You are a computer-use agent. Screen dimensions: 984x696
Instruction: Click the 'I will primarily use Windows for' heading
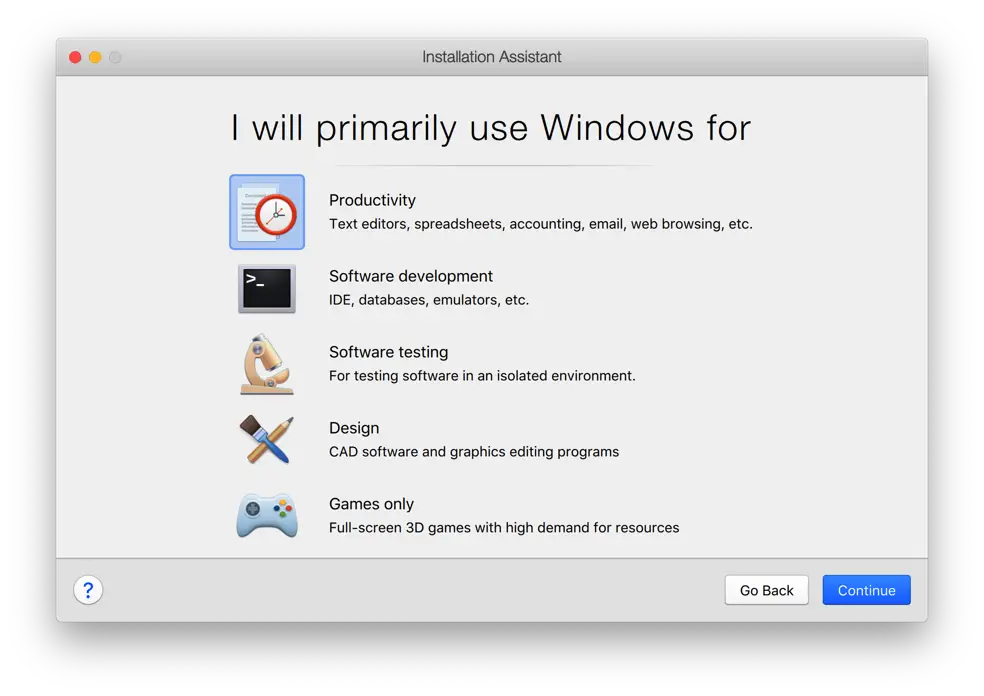pyautogui.click(x=491, y=128)
